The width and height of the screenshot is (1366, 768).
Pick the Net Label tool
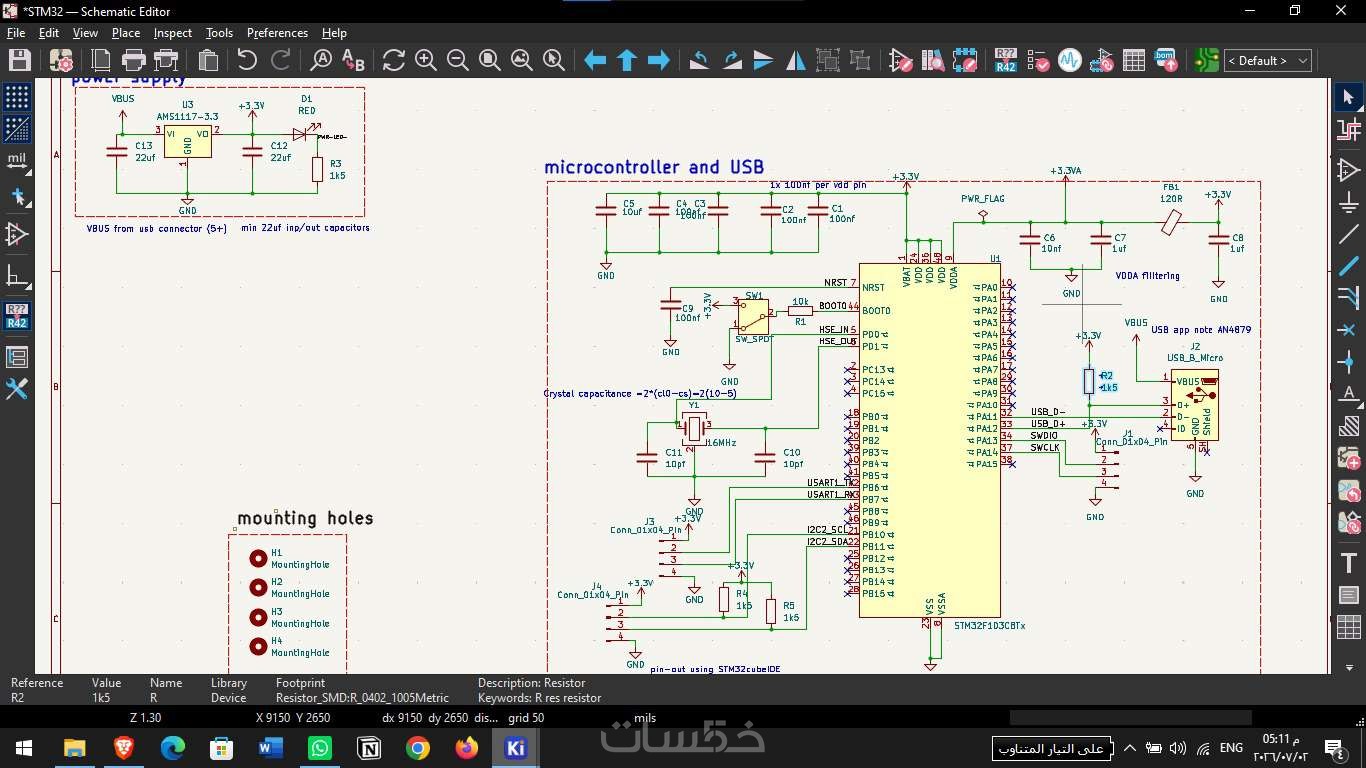[x=1348, y=394]
